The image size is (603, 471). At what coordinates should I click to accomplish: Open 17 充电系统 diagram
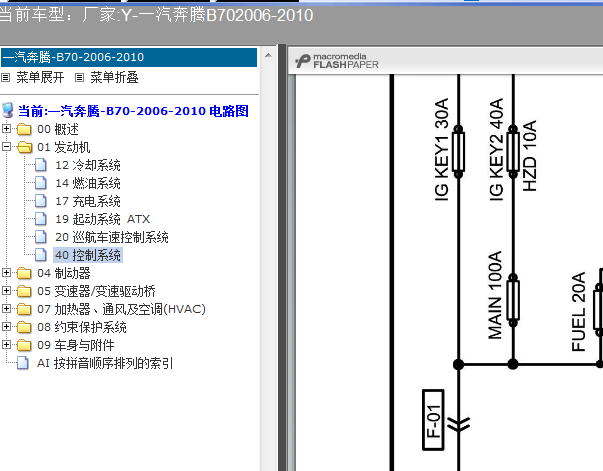[88, 201]
